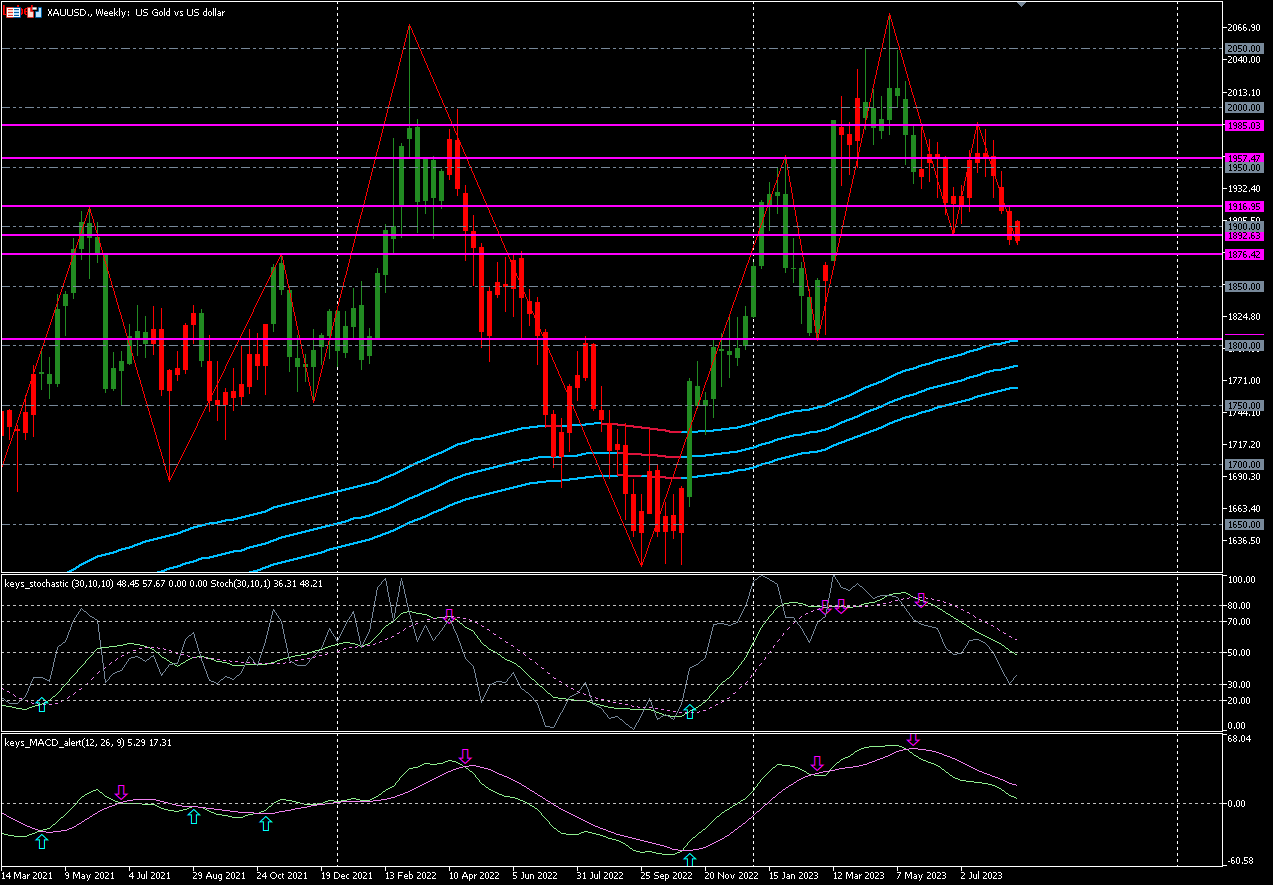Click the gray 2000.00 price label
This screenshot has width=1273, height=885.
[x=1244, y=107]
